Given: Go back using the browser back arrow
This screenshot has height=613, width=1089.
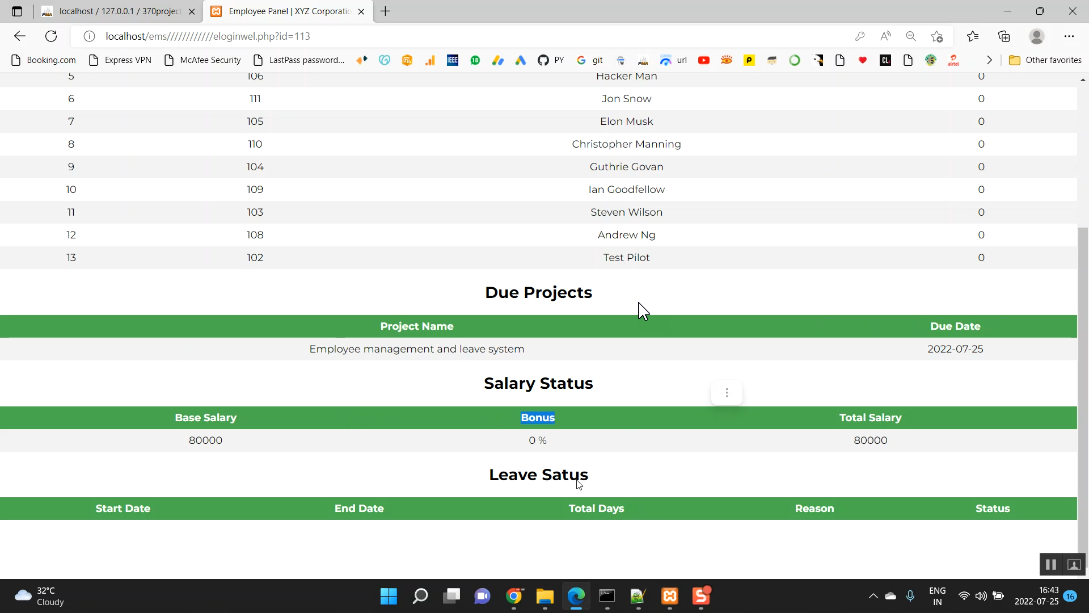Looking at the screenshot, I should coord(20,36).
